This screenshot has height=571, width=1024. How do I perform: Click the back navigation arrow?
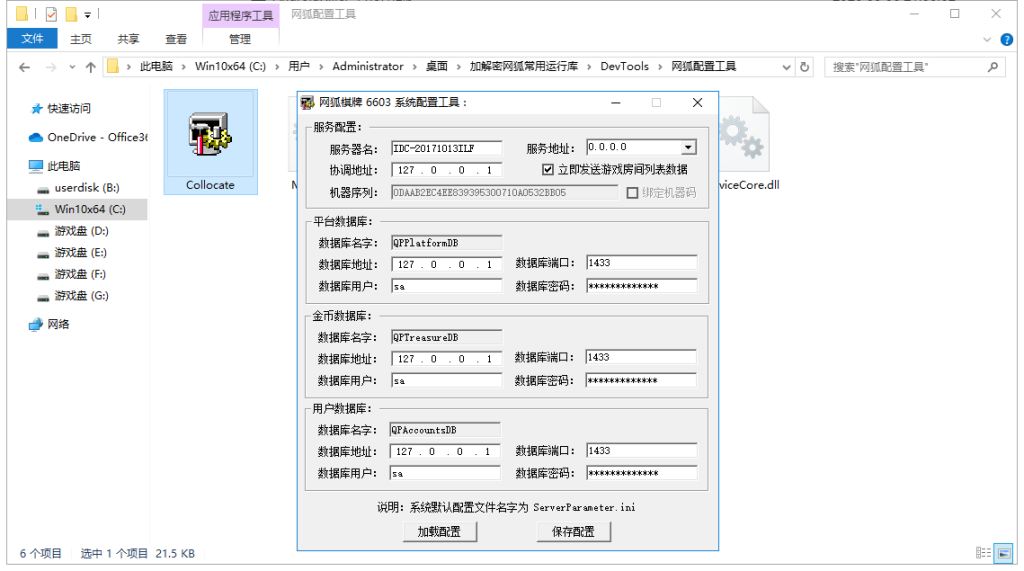click(x=24, y=67)
